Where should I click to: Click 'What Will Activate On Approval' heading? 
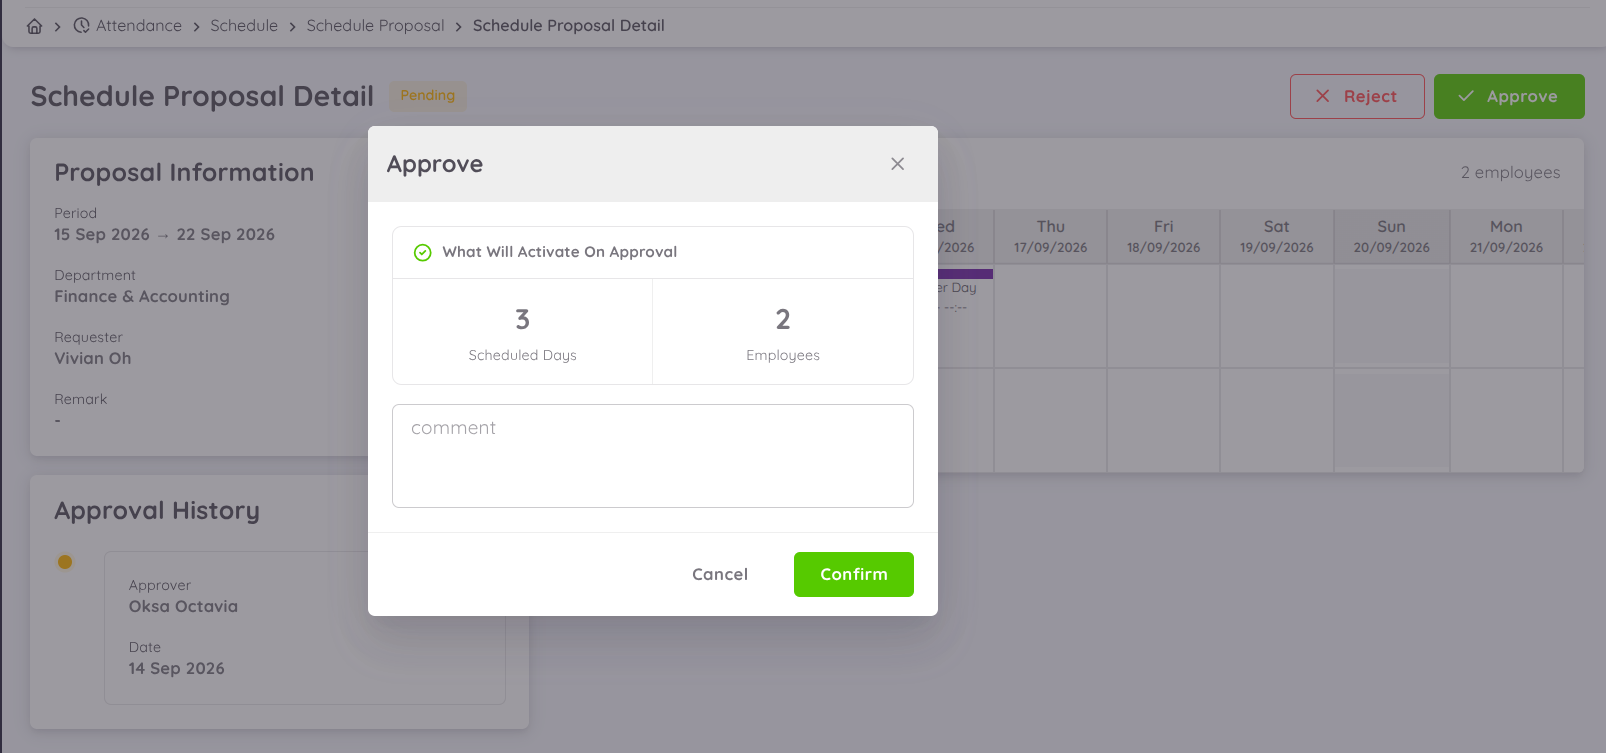coord(560,252)
